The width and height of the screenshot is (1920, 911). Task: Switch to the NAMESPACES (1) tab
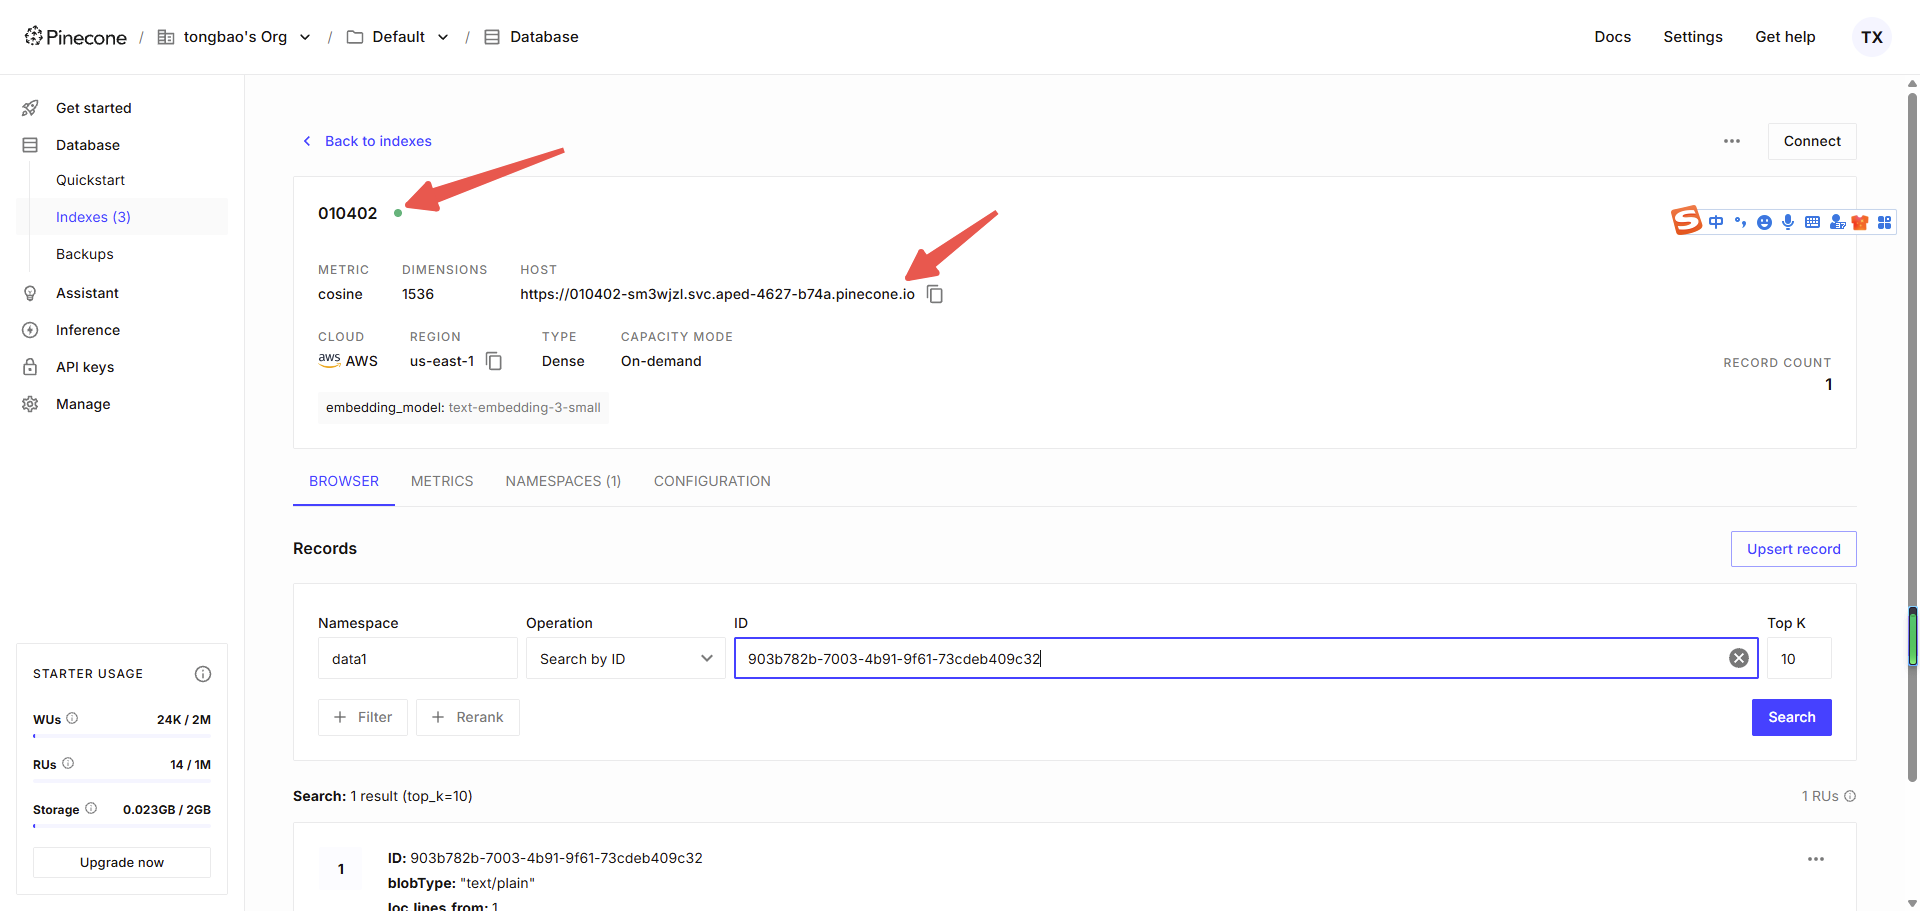(563, 481)
